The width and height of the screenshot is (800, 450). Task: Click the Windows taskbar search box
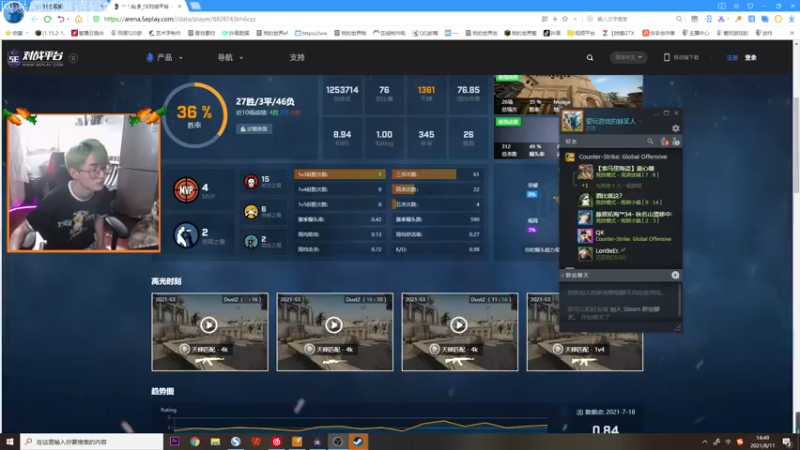(x=92, y=441)
